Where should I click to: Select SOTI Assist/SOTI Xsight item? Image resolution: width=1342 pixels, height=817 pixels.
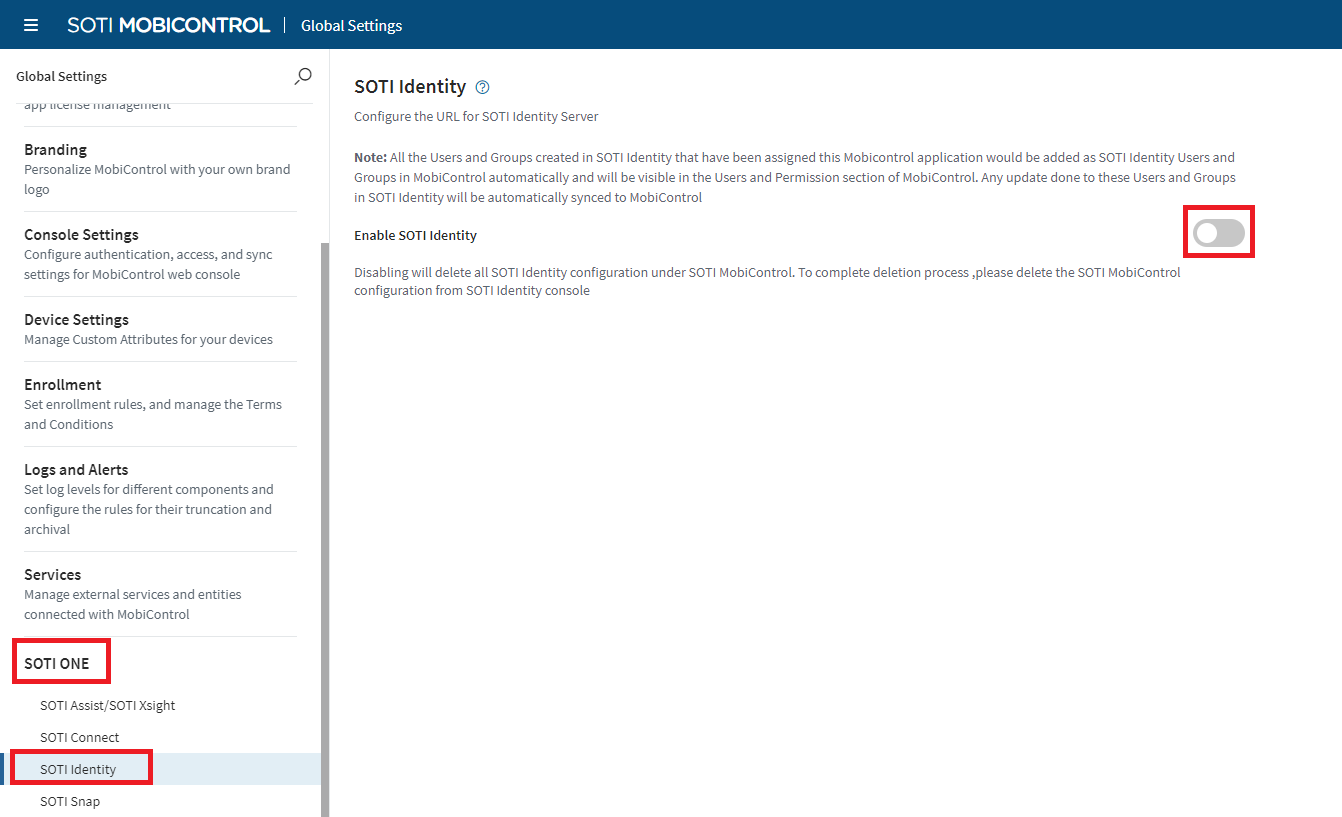pos(107,705)
